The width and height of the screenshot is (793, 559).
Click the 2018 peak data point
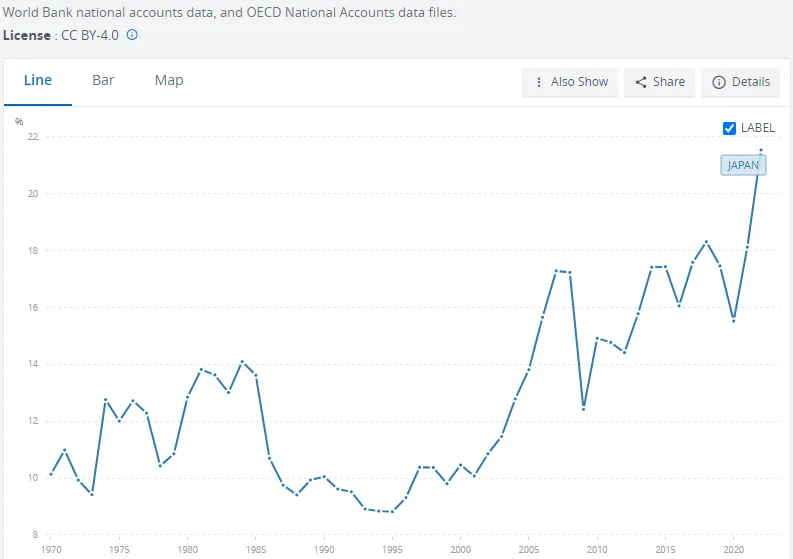pos(706,242)
